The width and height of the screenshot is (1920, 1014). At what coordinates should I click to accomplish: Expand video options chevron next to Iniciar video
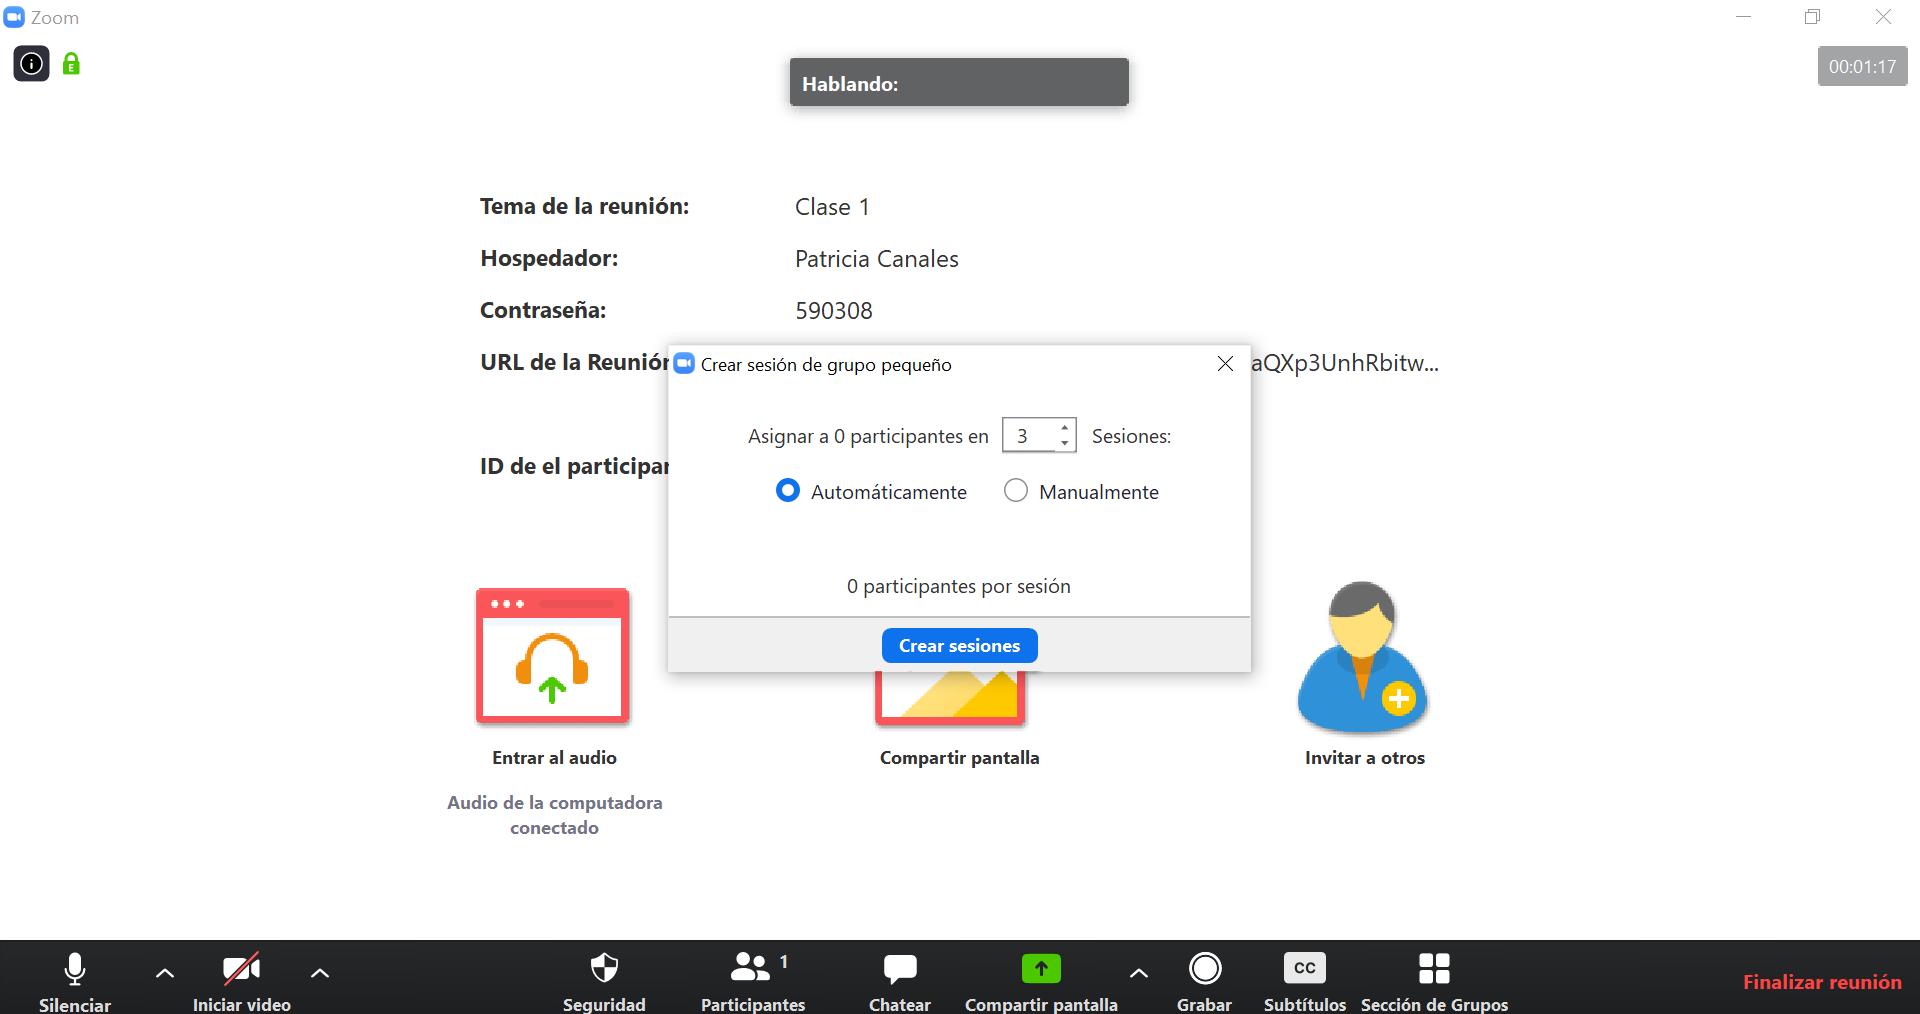pyautogui.click(x=320, y=972)
